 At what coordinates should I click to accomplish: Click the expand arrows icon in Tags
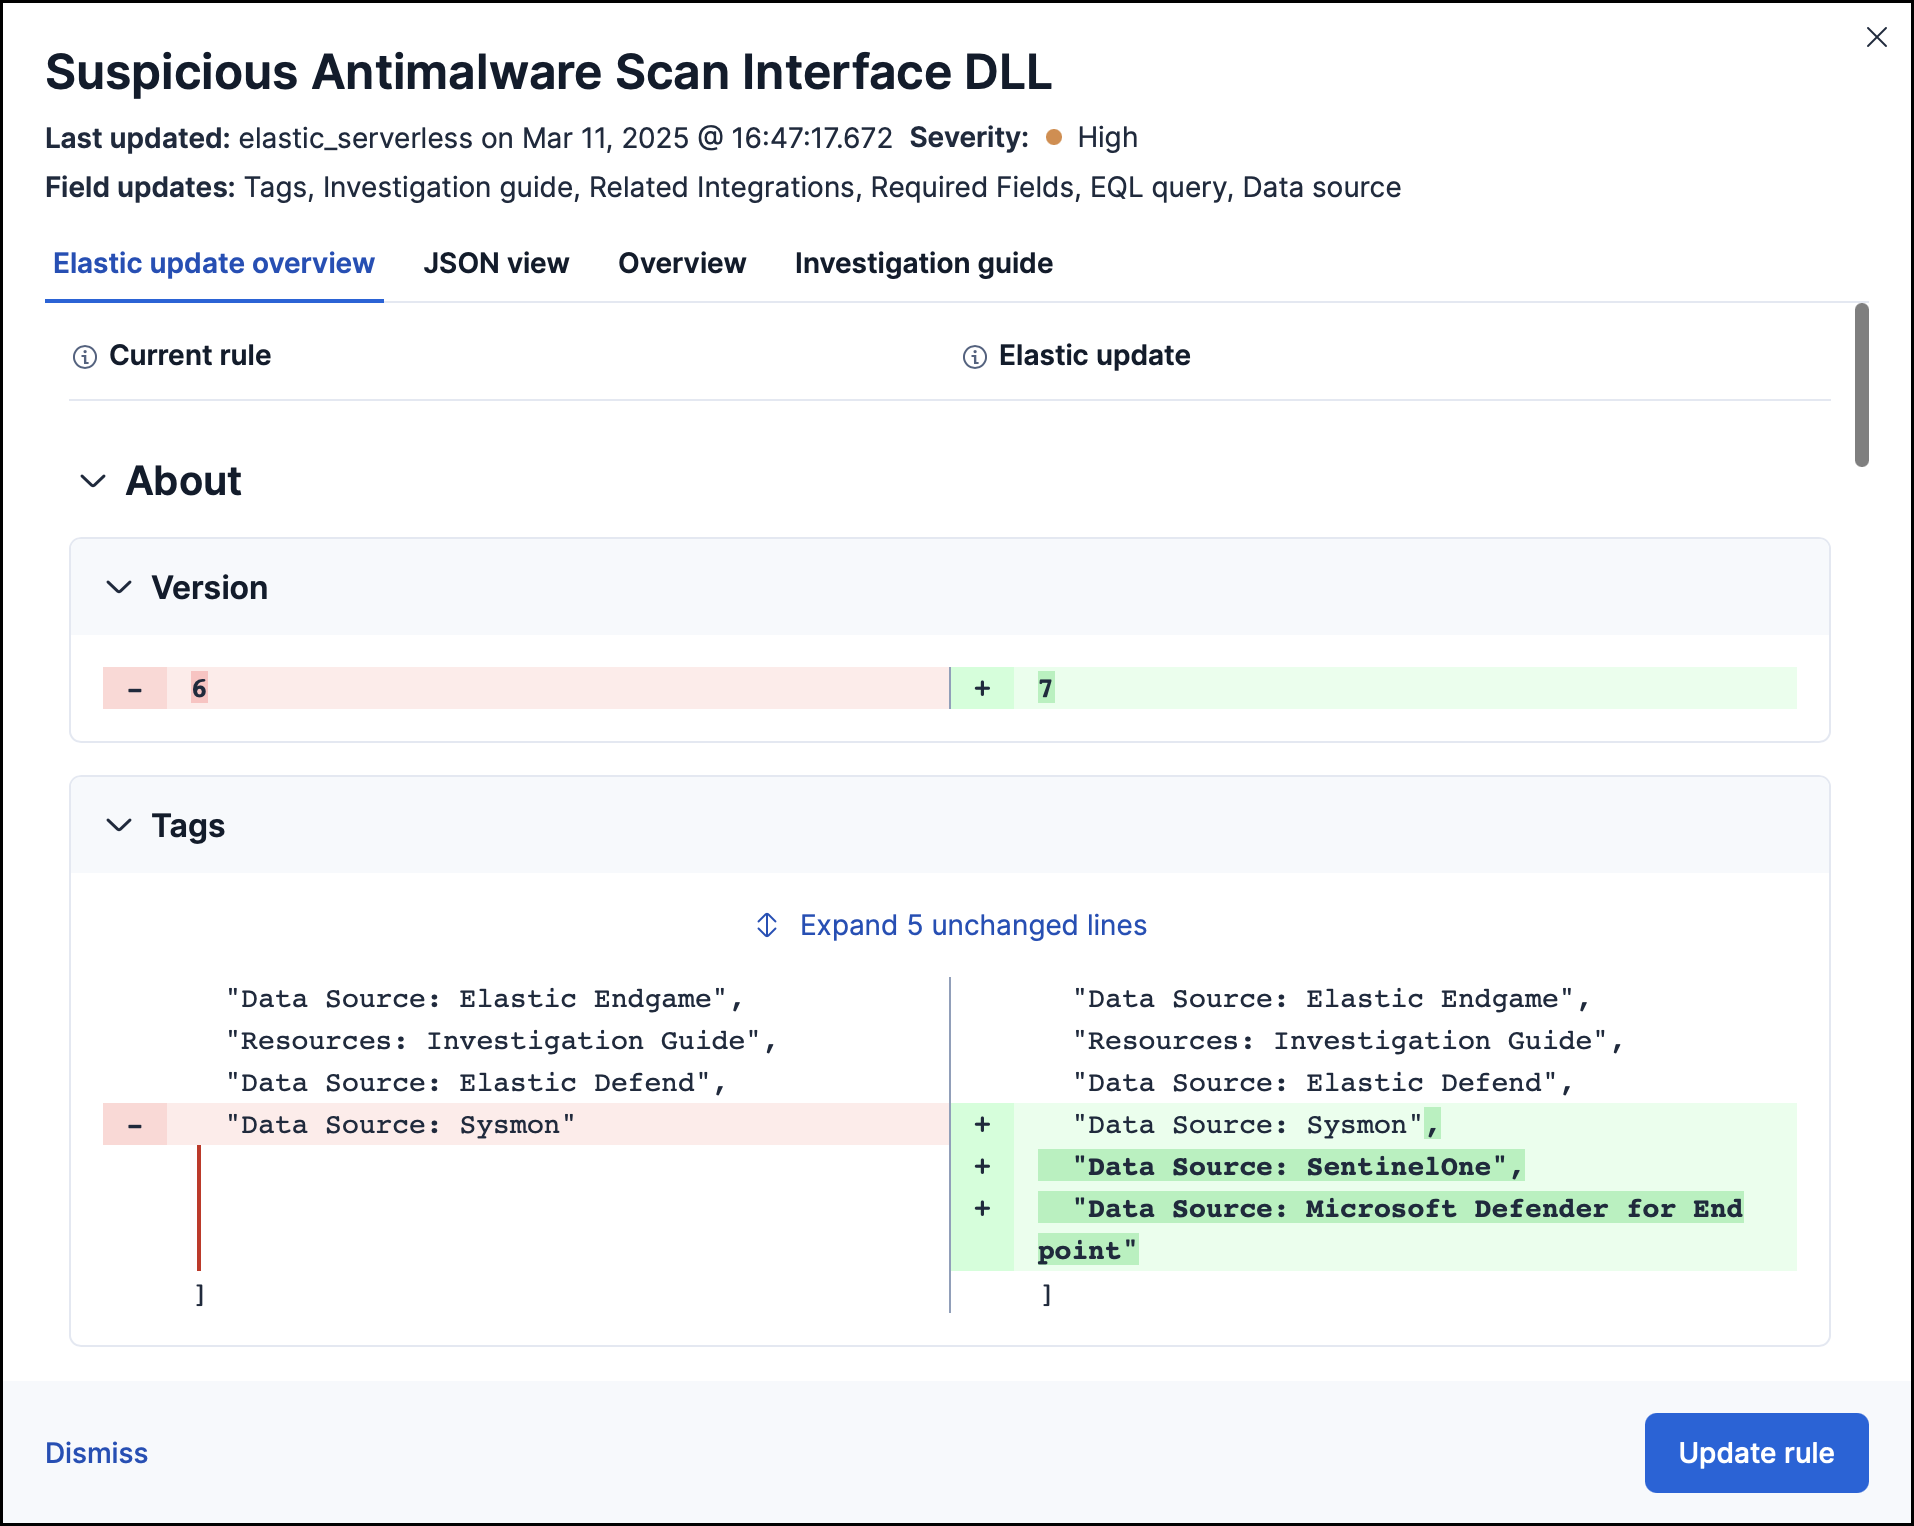click(x=767, y=925)
